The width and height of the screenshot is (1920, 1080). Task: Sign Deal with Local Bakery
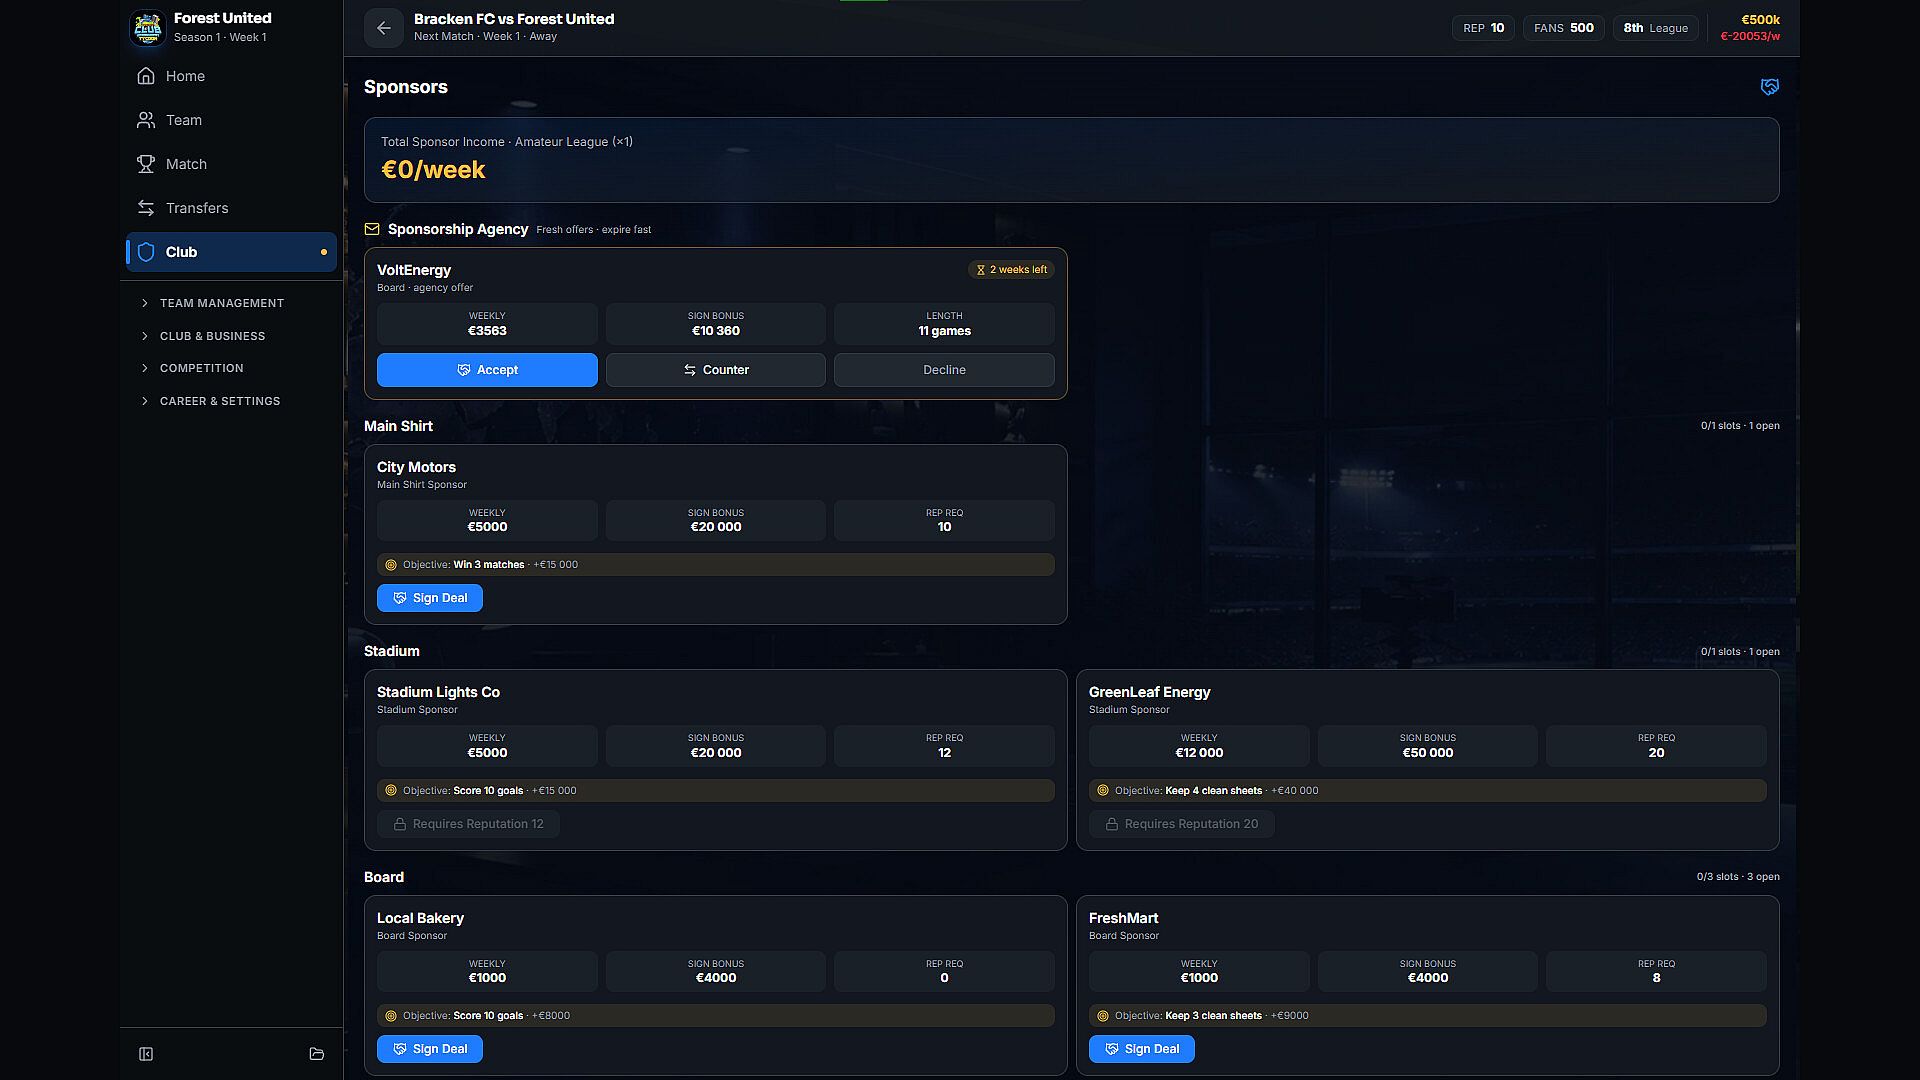430,1049
